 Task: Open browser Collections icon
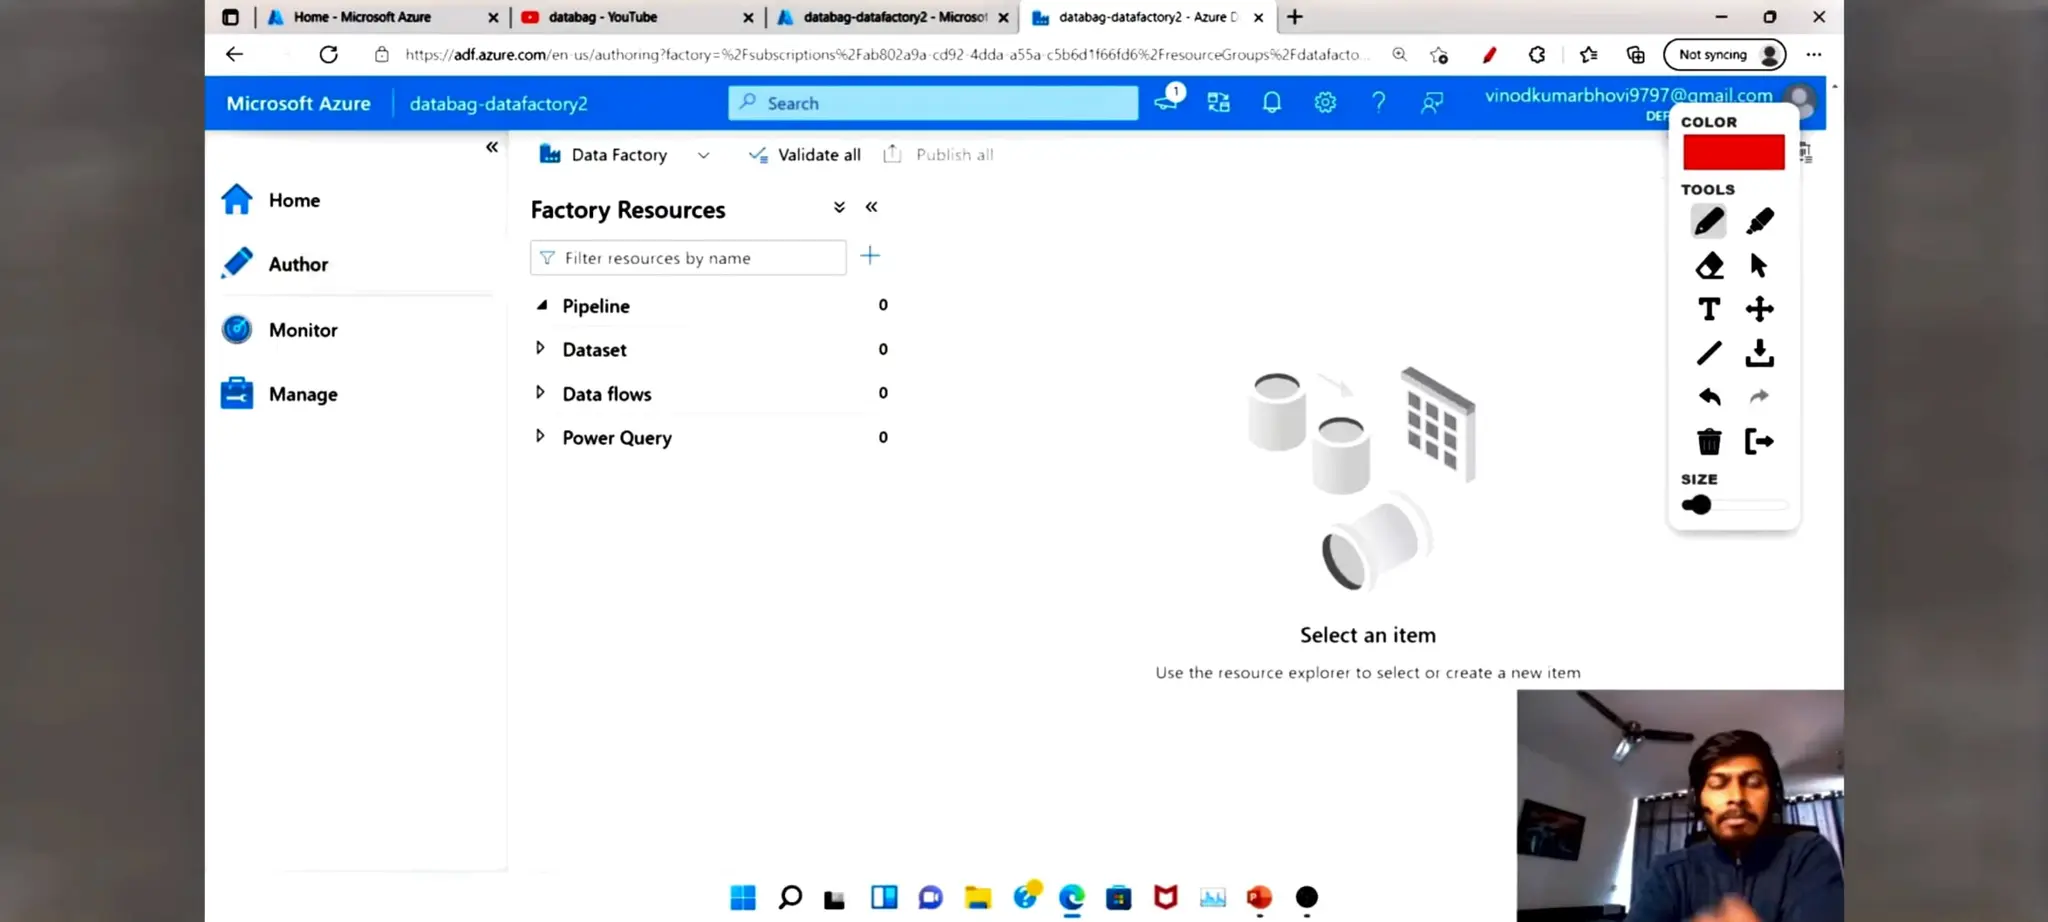1636,55
